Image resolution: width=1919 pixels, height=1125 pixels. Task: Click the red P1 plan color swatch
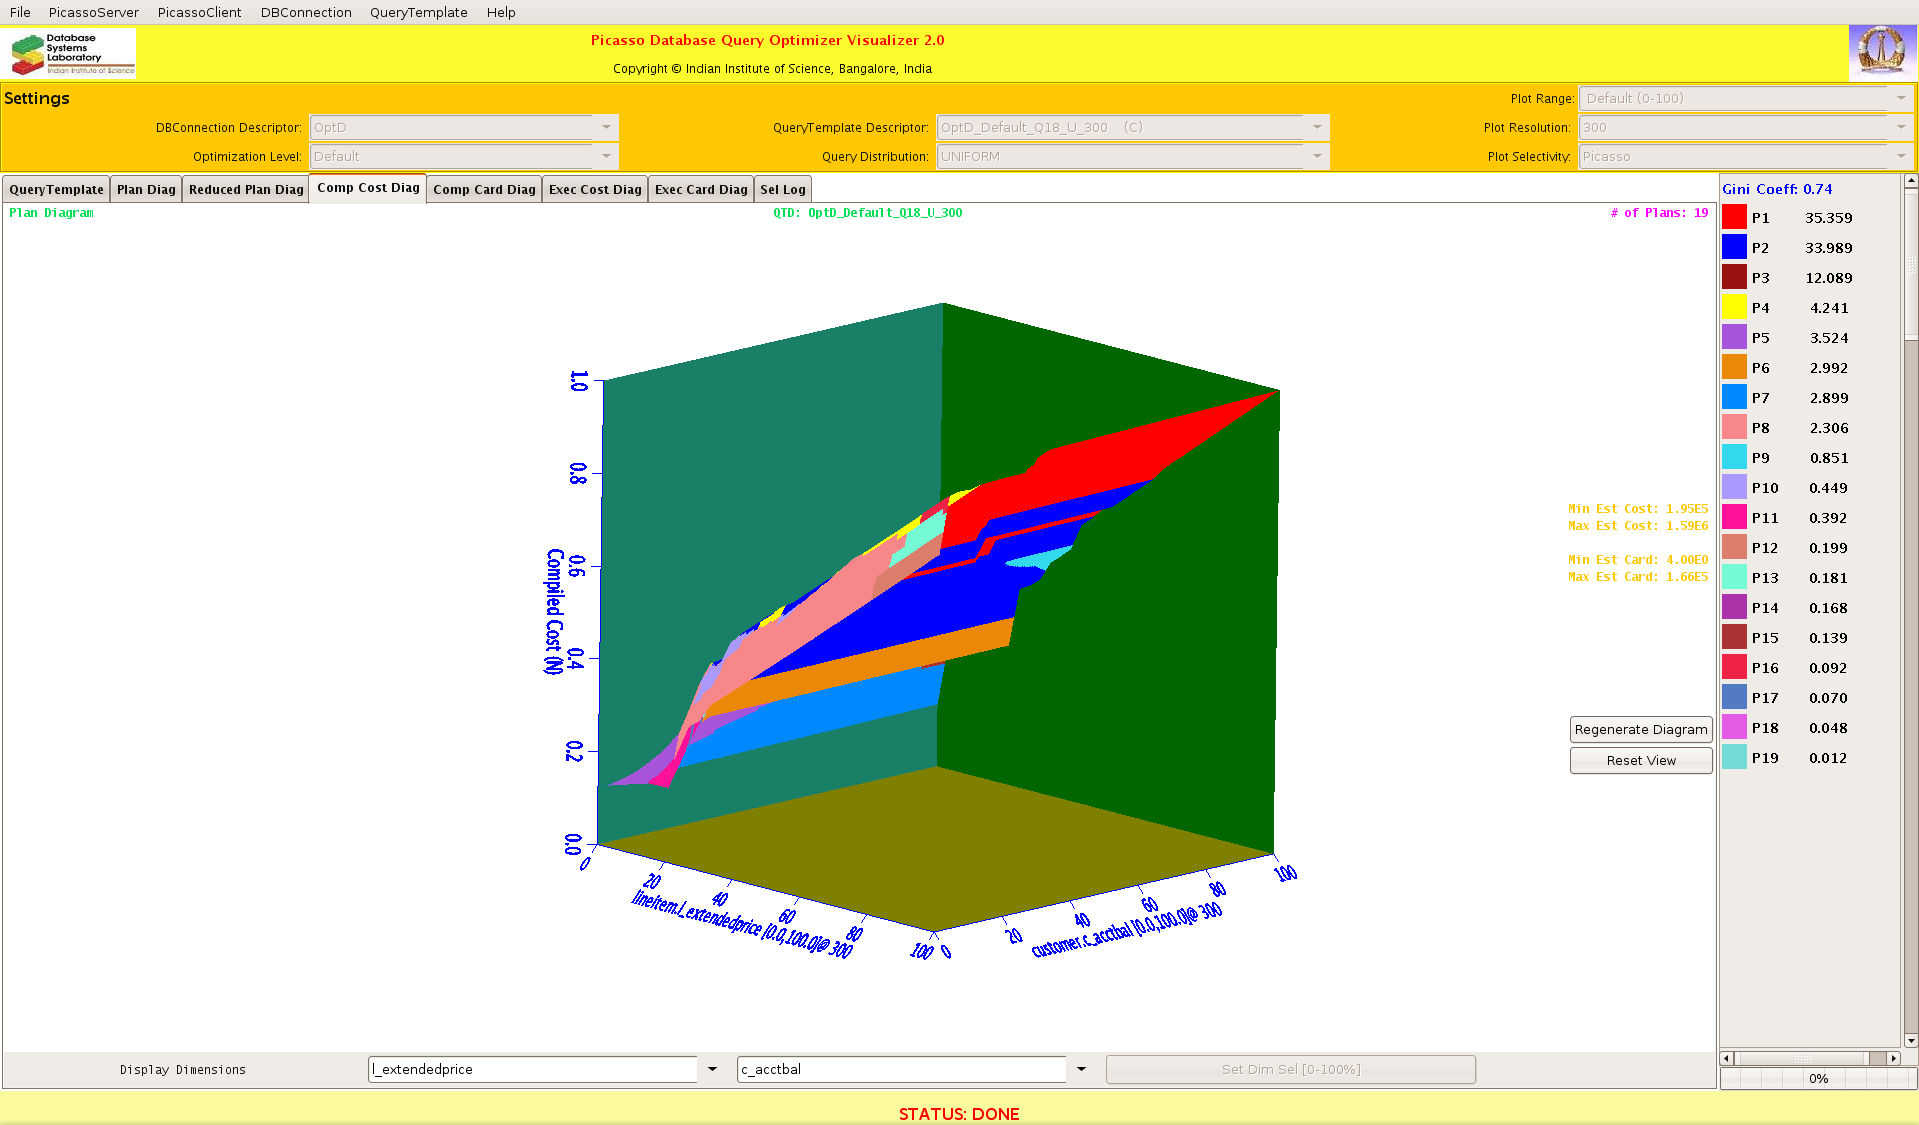coord(1734,217)
